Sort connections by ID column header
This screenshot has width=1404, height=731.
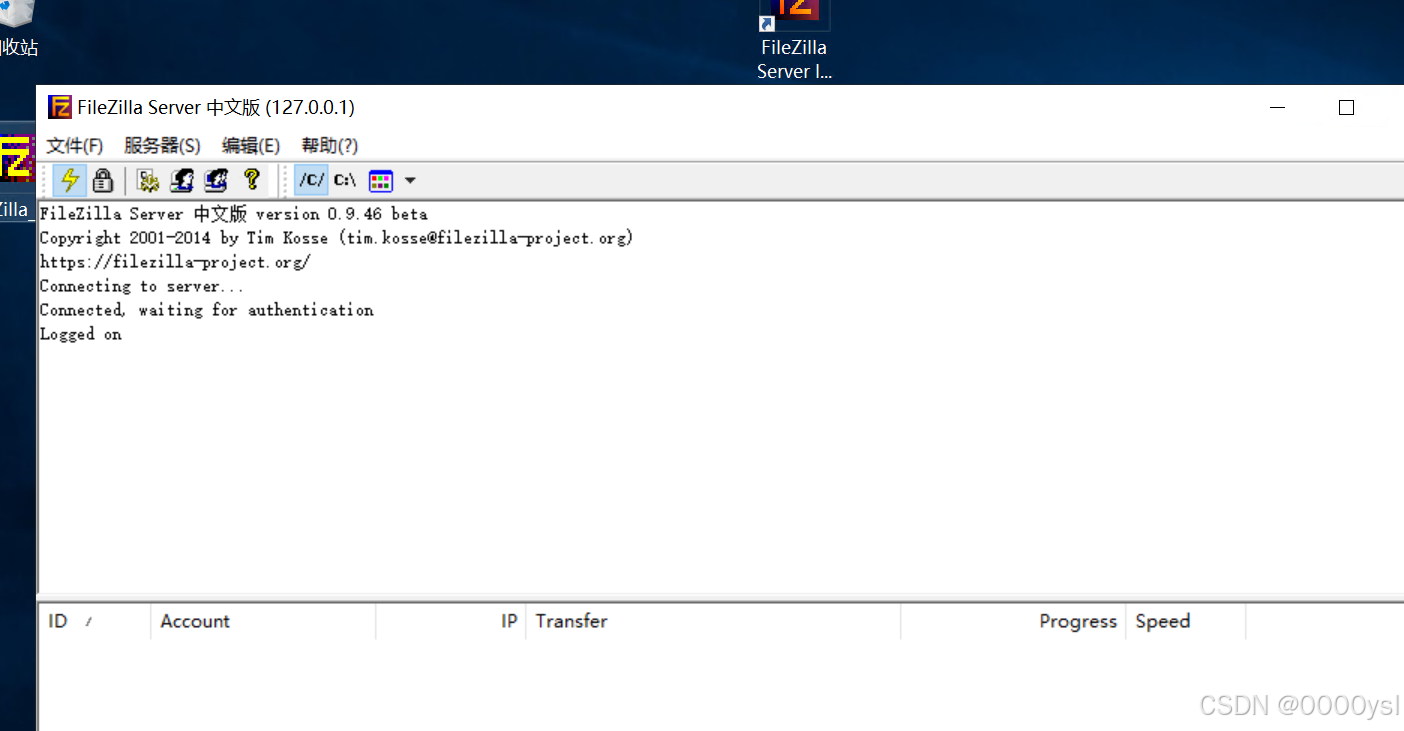click(94, 621)
